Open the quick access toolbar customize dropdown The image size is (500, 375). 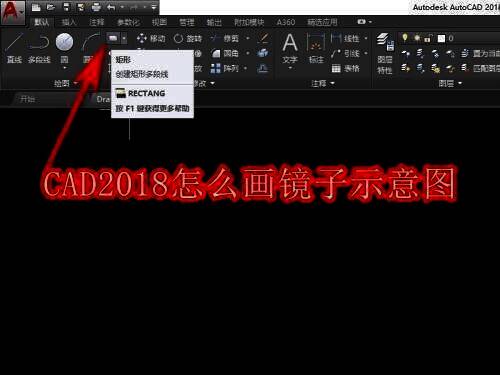(154, 7)
